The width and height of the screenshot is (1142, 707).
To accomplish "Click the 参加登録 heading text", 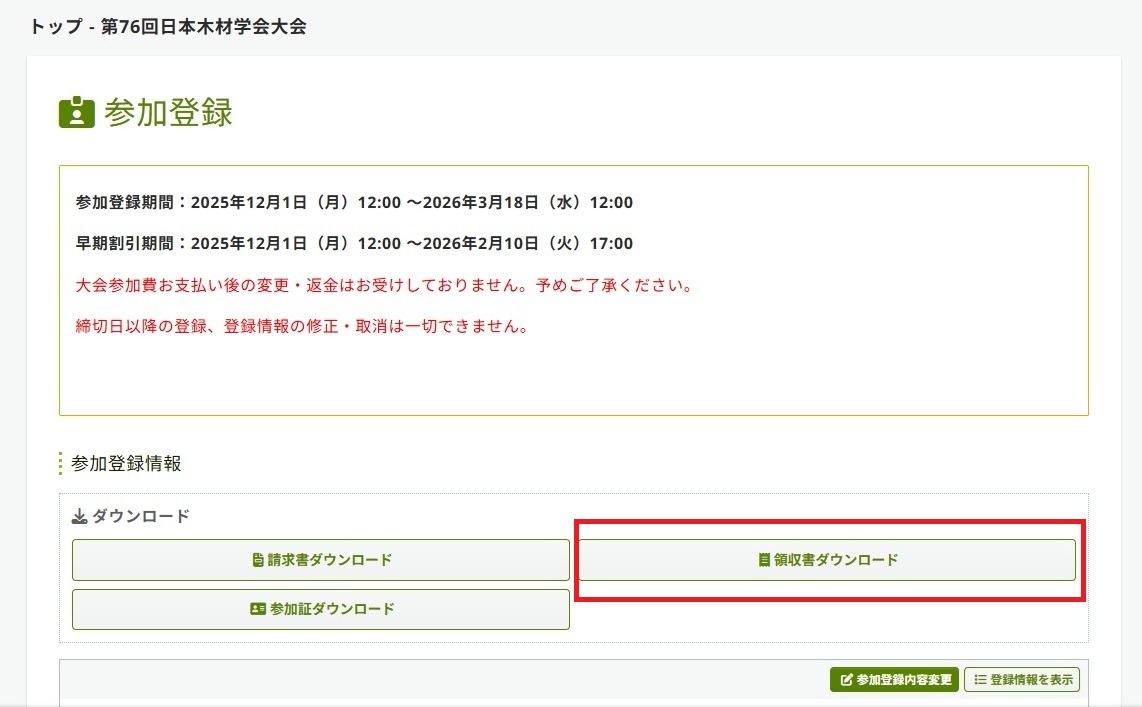I will pyautogui.click(x=168, y=113).
